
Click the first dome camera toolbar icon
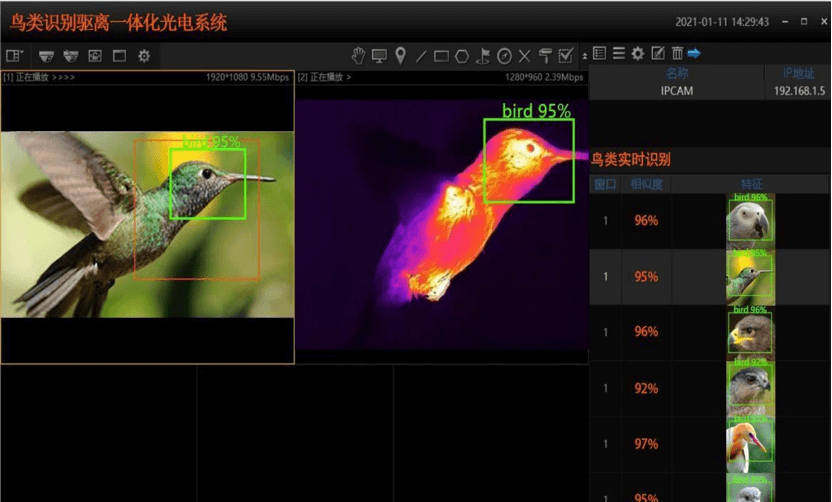tap(47, 56)
